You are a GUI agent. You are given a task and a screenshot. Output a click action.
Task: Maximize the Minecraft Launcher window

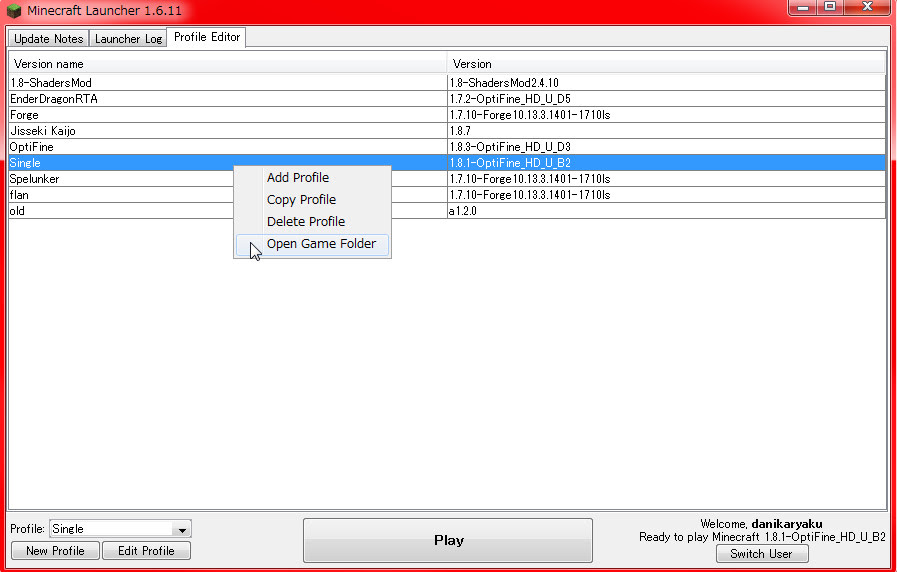[830, 7]
